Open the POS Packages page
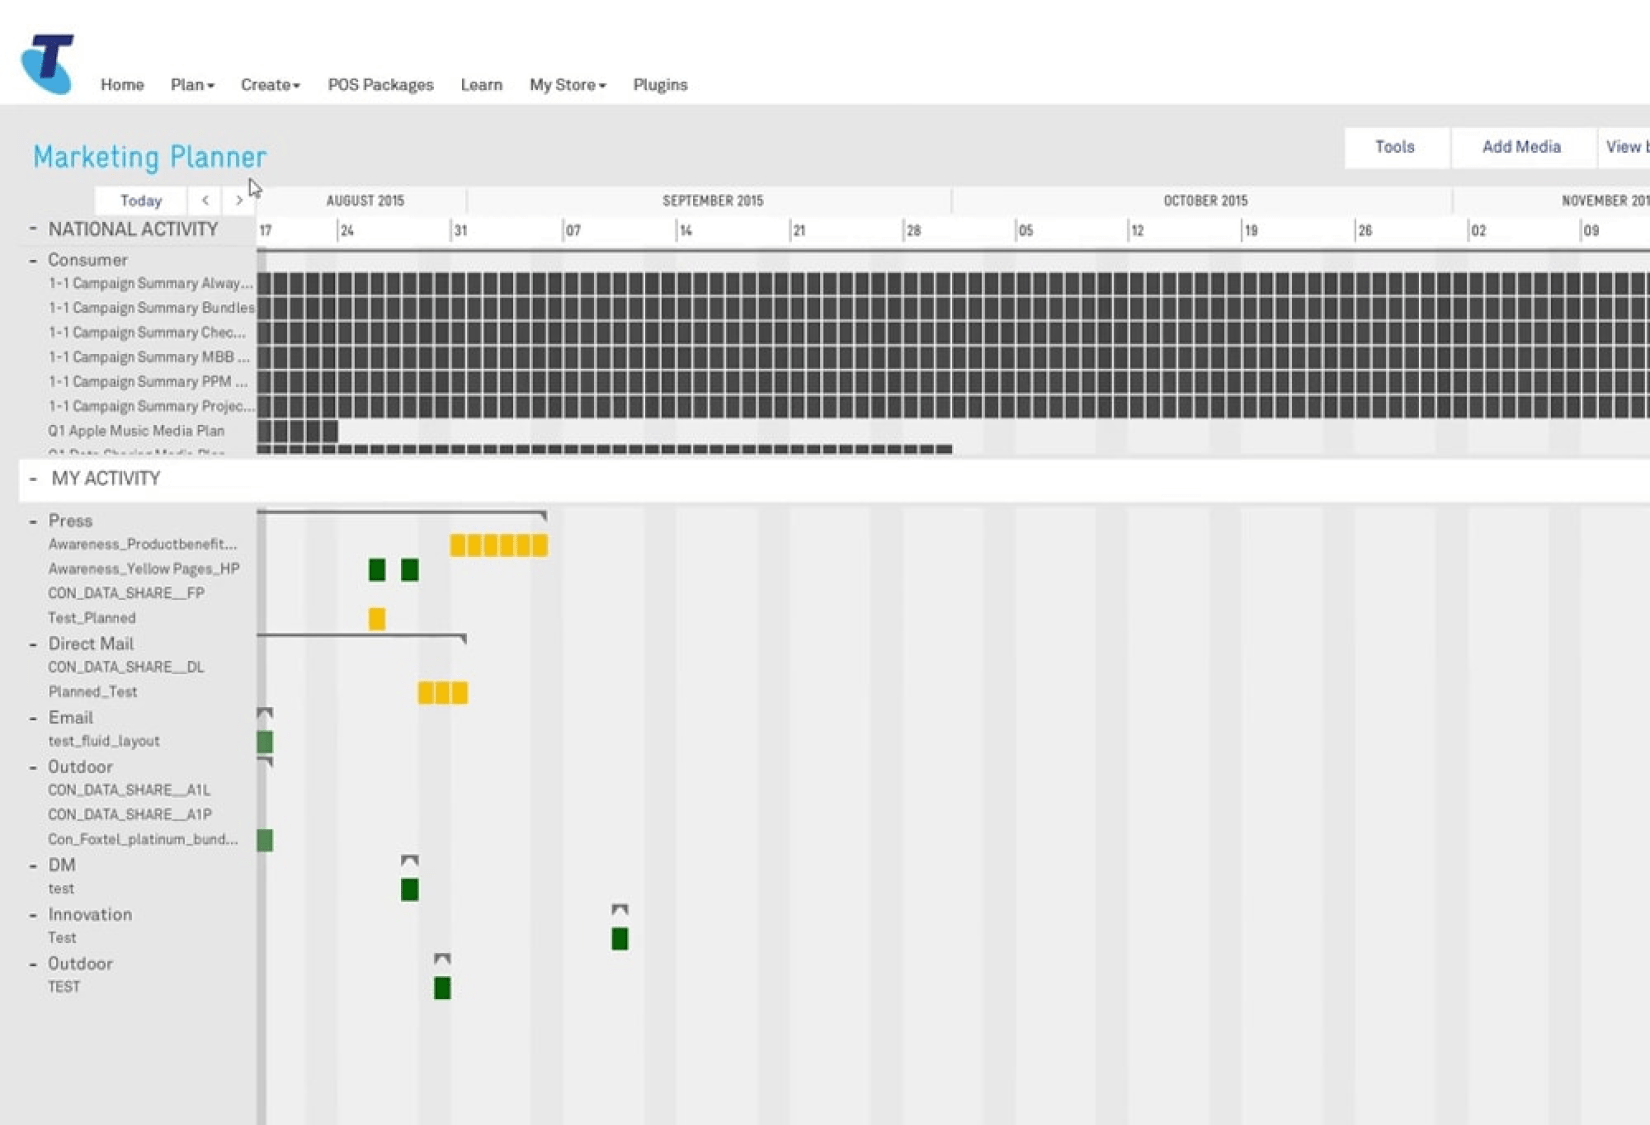Screen dimensions: 1650x1125 pyautogui.click(x=380, y=85)
